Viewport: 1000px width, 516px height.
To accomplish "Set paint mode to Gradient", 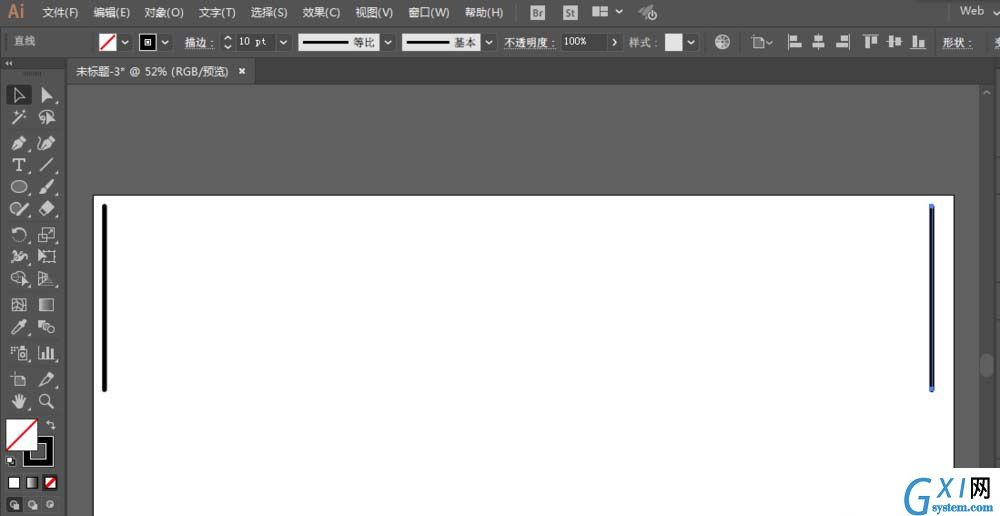I will 32,483.
